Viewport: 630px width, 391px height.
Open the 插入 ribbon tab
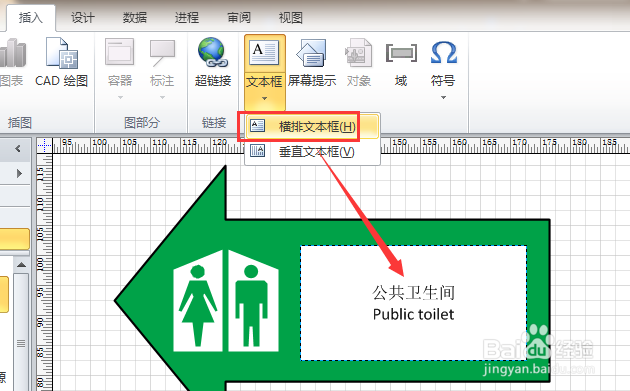click(x=30, y=18)
